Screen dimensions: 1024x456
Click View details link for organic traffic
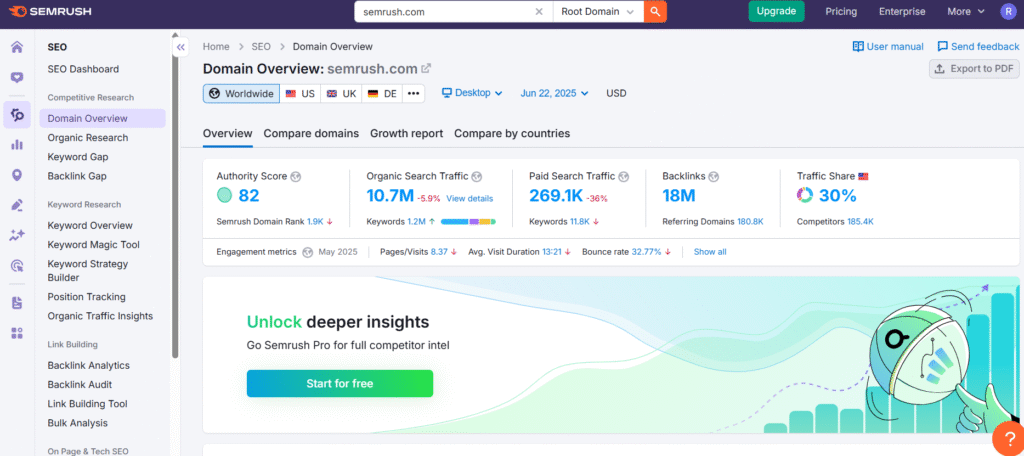tap(470, 199)
